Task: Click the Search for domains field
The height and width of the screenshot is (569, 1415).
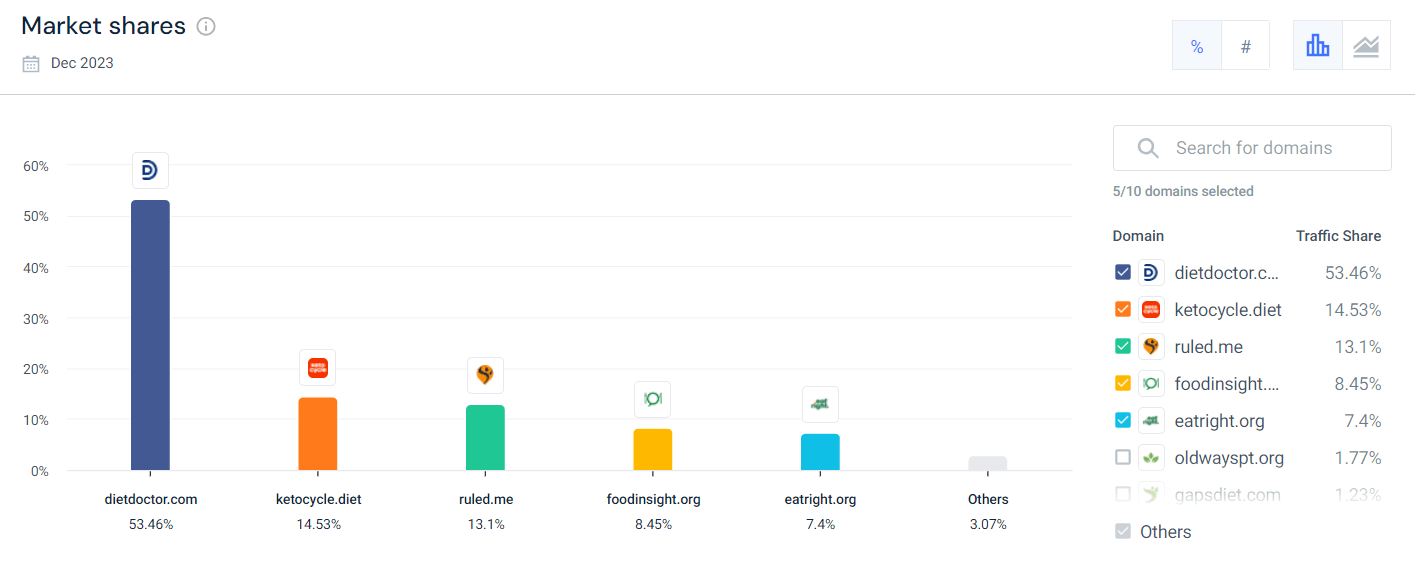Action: click(1252, 148)
